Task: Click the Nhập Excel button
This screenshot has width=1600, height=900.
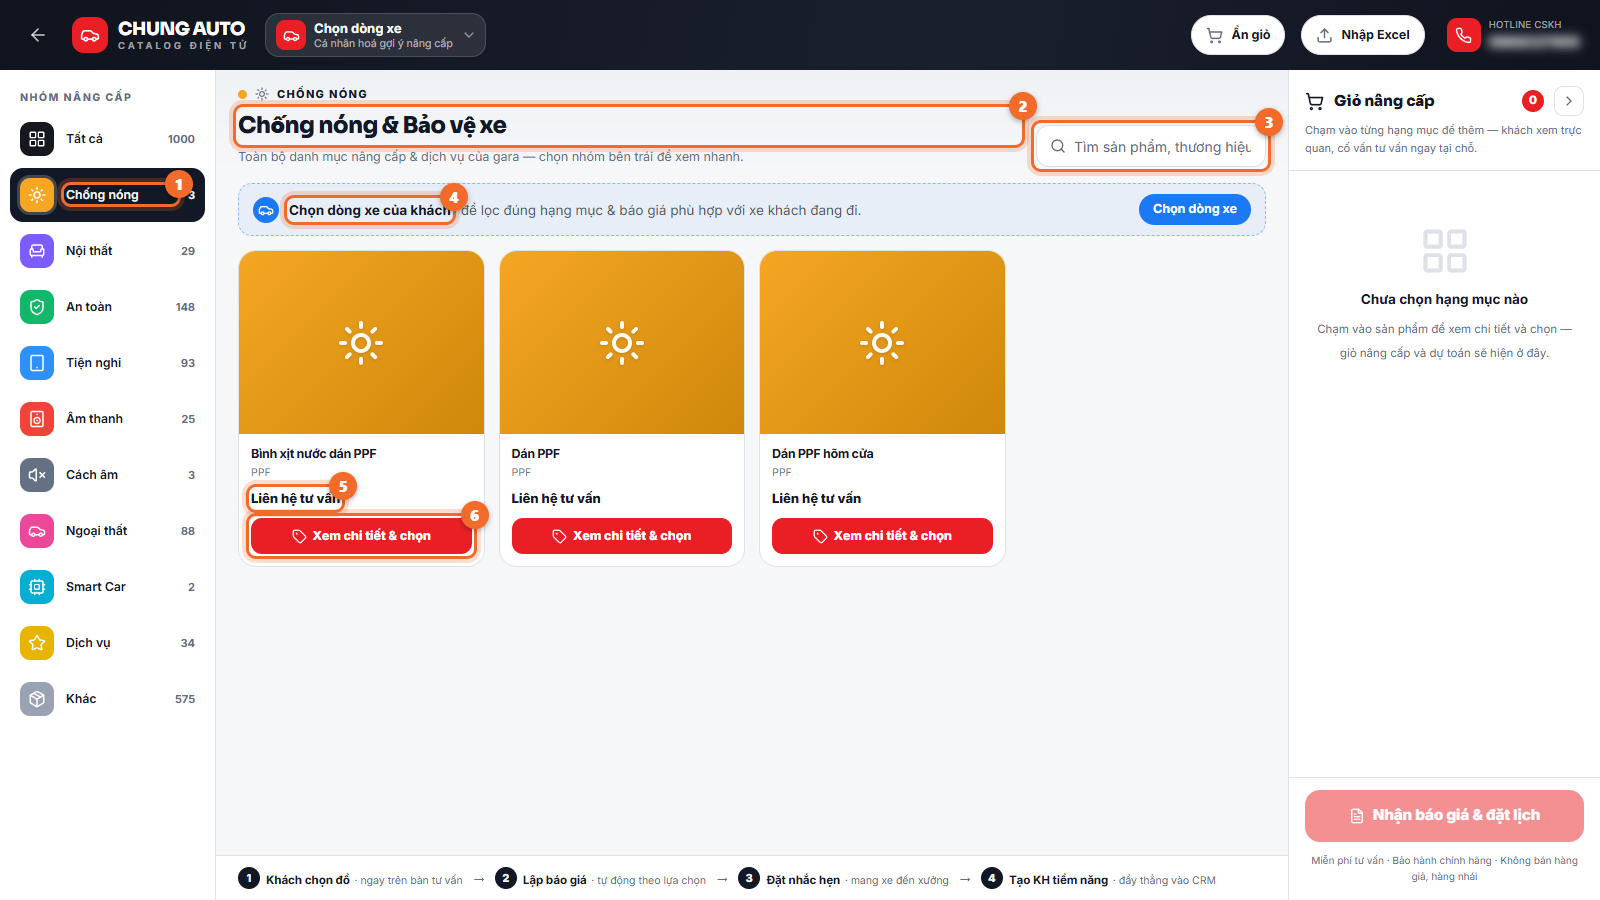Action: [x=1362, y=35]
